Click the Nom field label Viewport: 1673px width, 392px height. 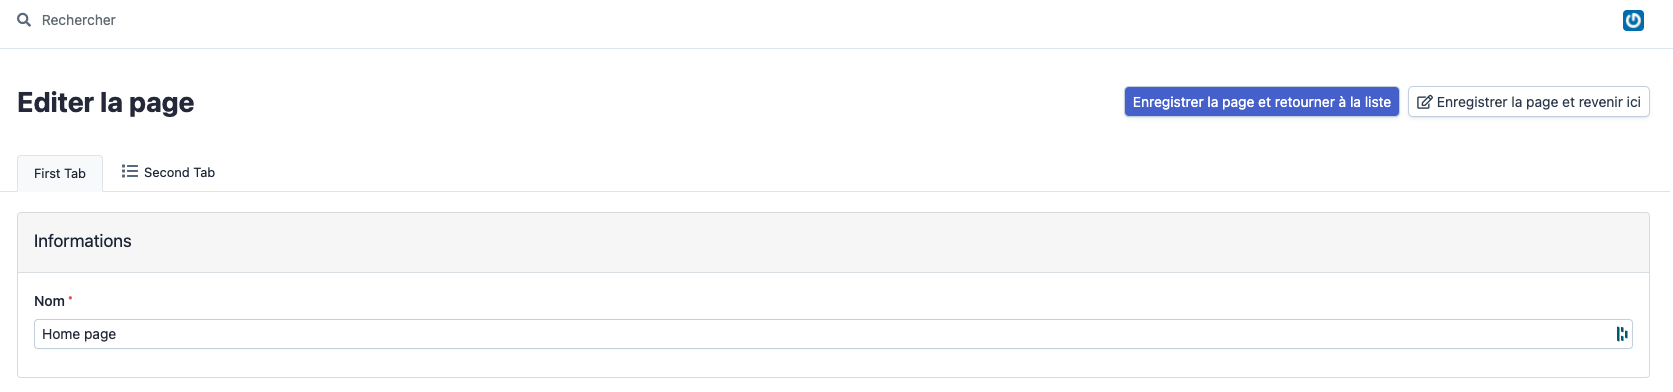pyautogui.click(x=49, y=301)
